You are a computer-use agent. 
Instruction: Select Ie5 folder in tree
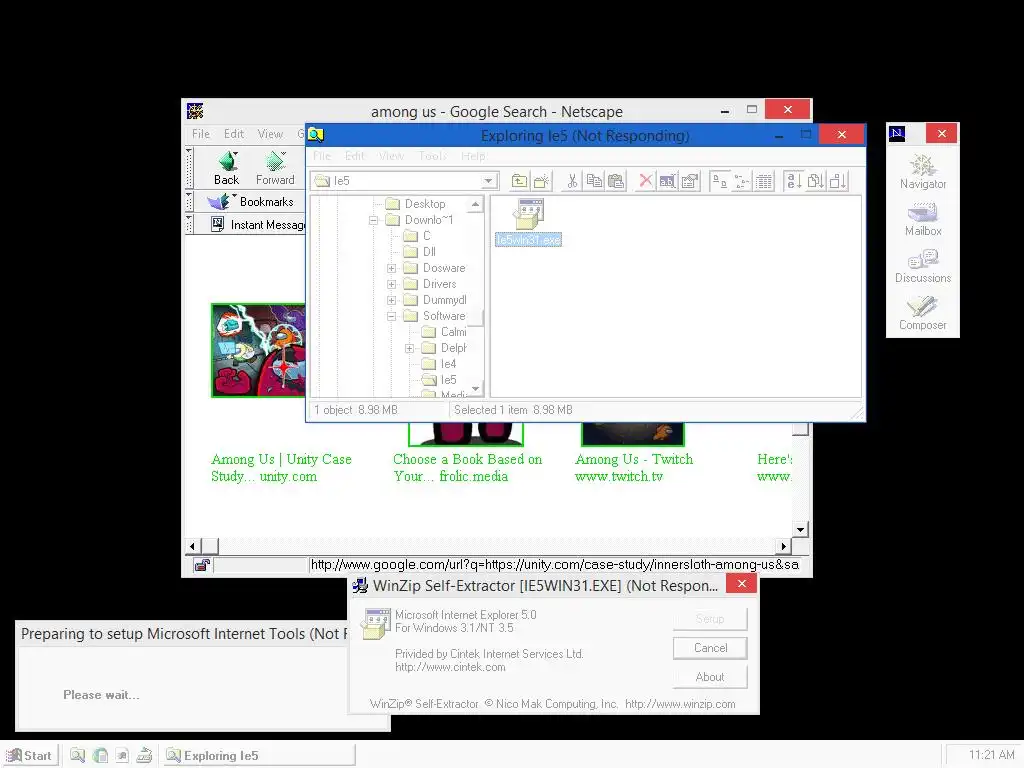pos(439,380)
